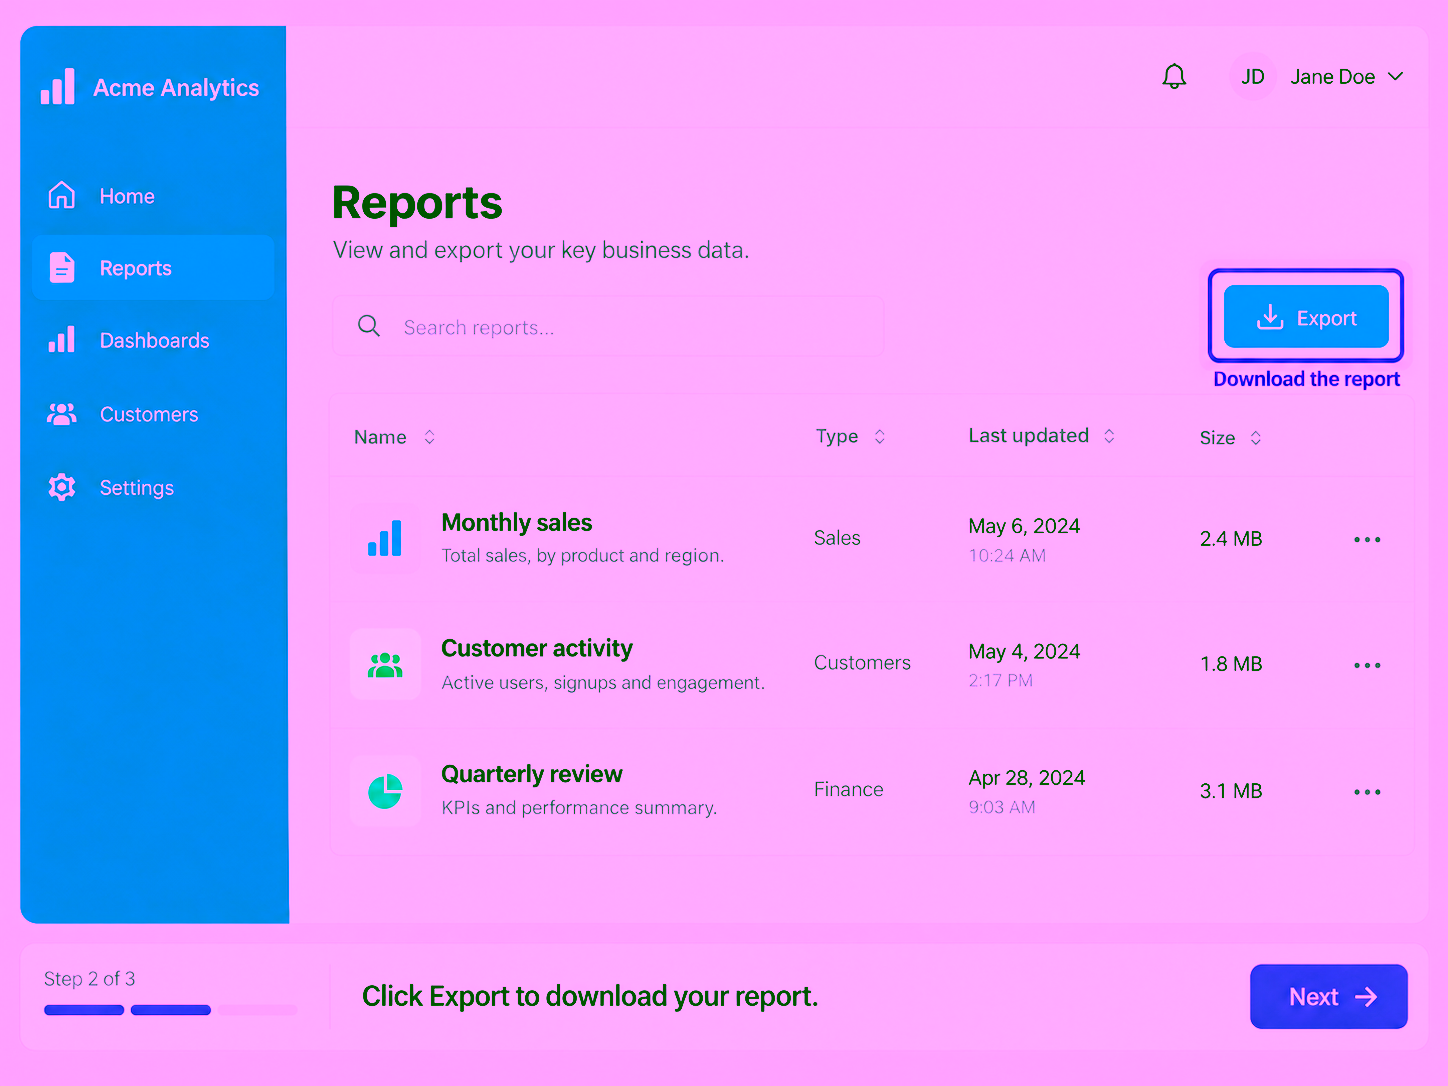The height and width of the screenshot is (1086, 1448).
Task: Click the May 6, 2024 date
Action: pos(1024,526)
